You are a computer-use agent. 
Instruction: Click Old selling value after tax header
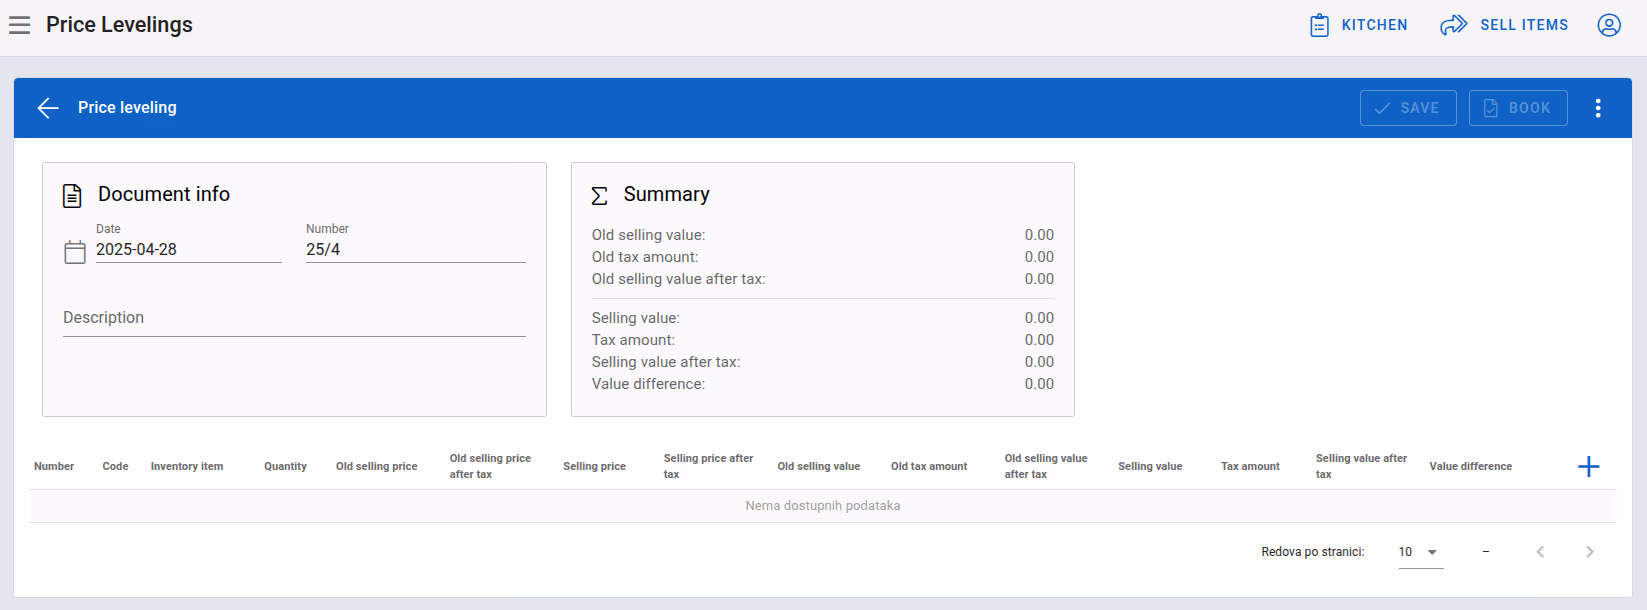(1046, 466)
